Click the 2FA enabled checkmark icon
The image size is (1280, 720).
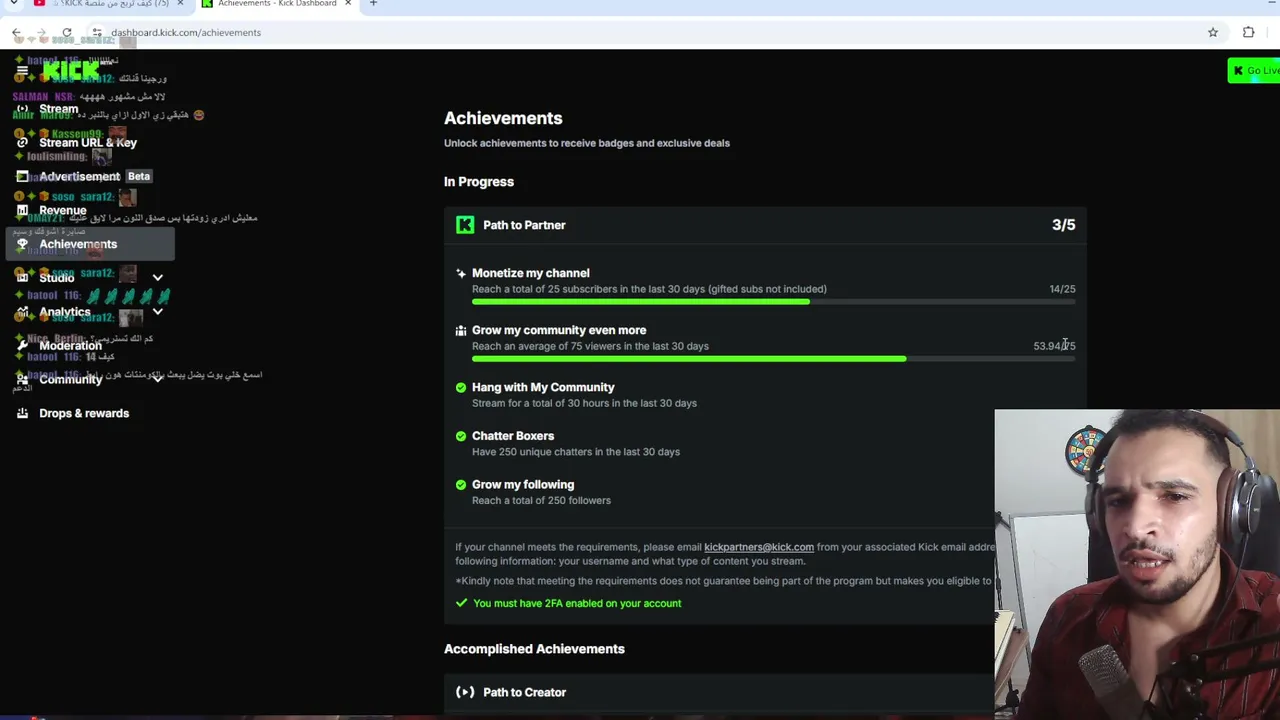461,603
